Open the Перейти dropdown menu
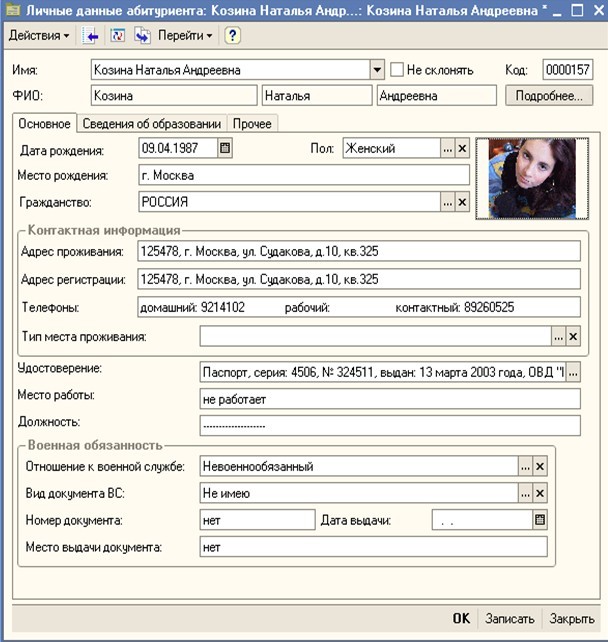The image size is (608, 642). click(x=185, y=36)
